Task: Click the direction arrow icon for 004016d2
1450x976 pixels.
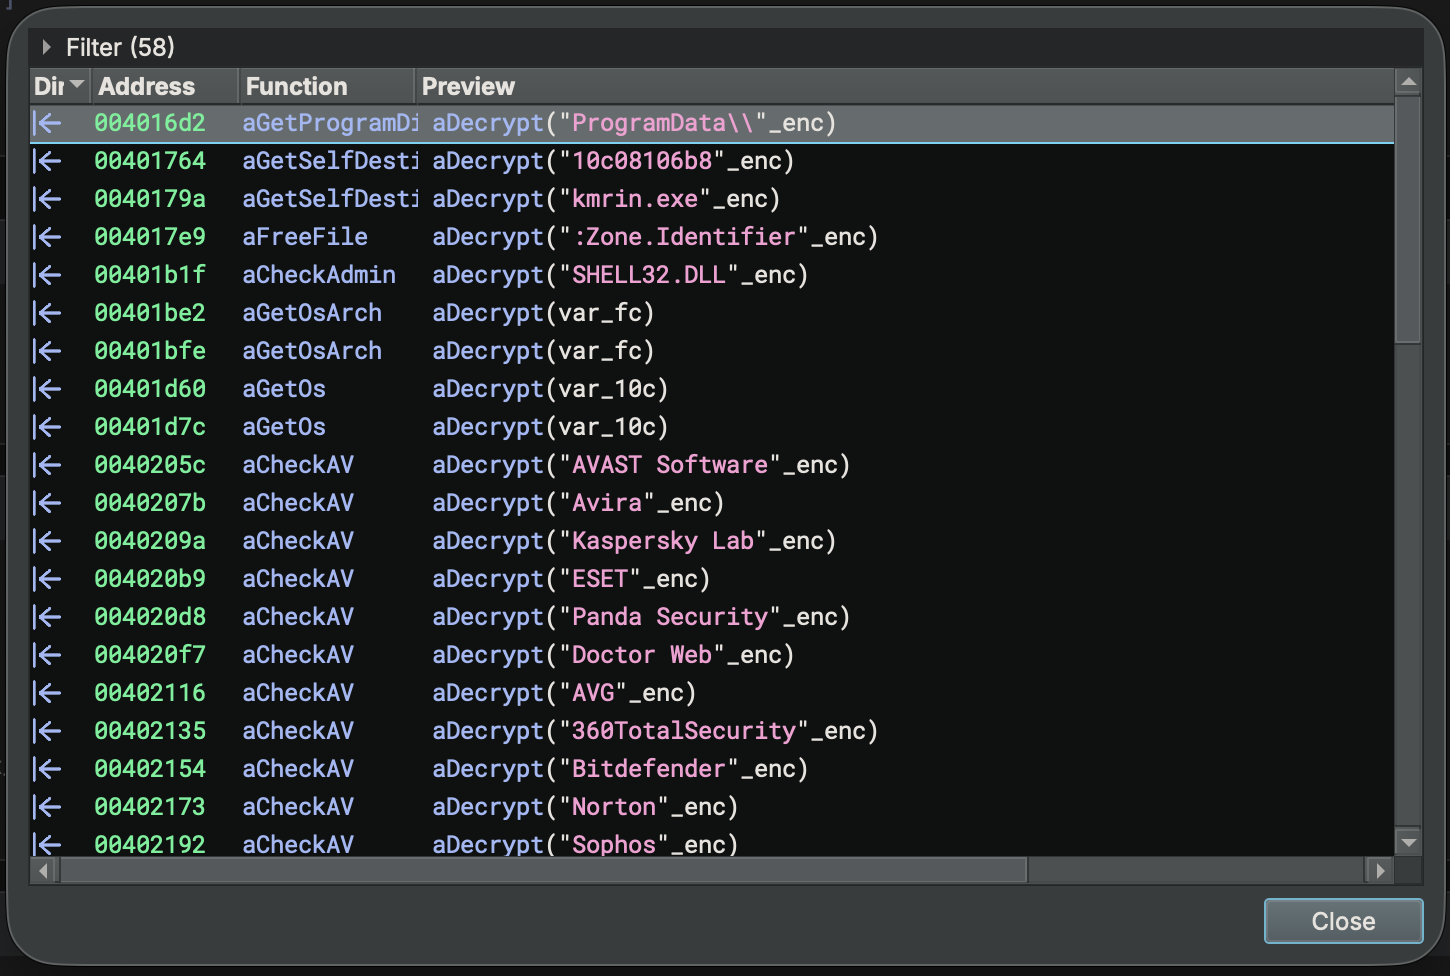Action: (47, 123)
